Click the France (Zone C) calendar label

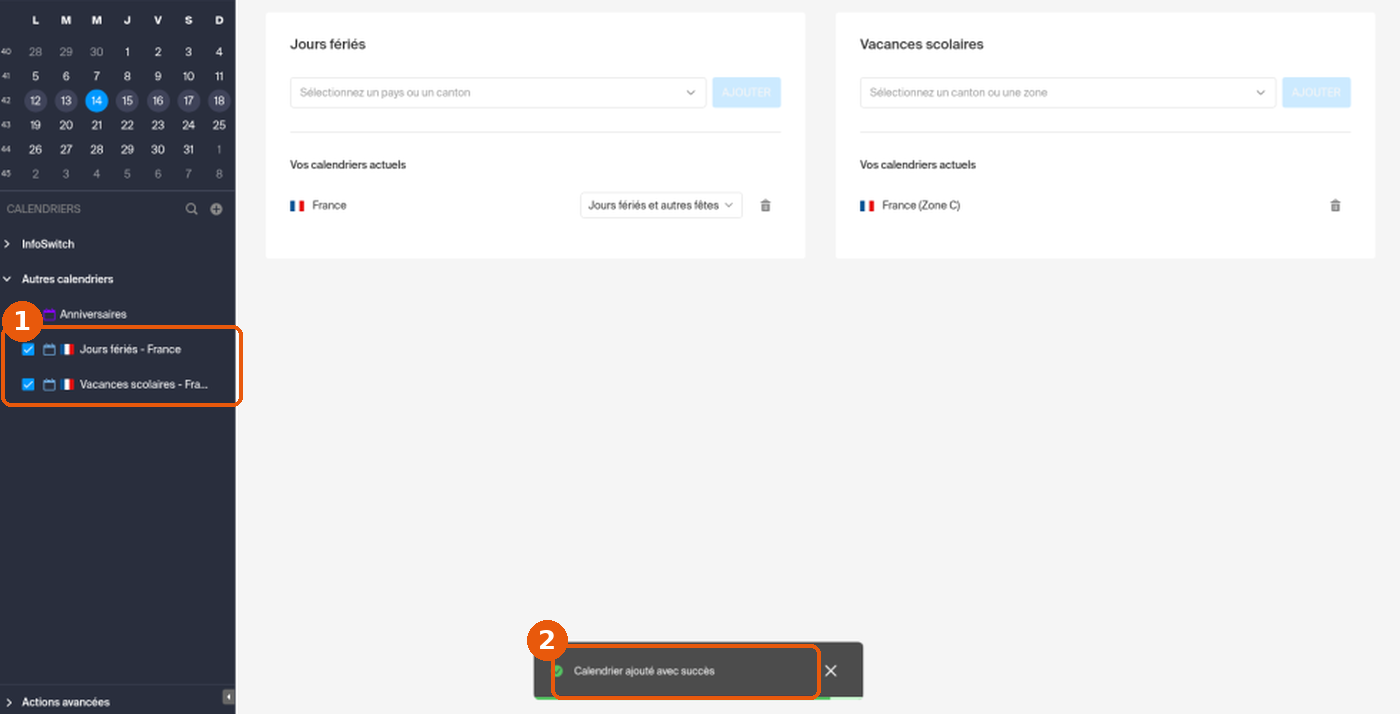(921, 205)
